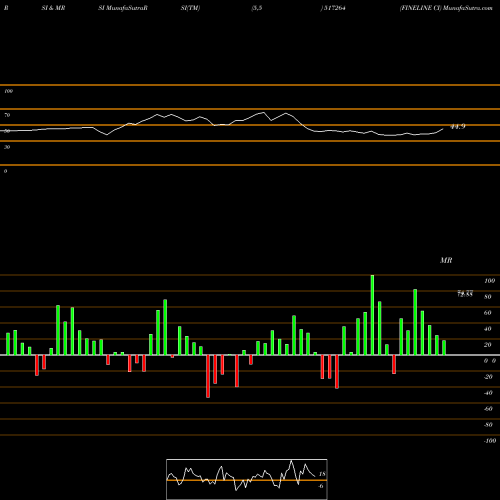Click the tallest green MR bar reaching 100
This screenshot has height=500, width=500.
pos(372,315)
